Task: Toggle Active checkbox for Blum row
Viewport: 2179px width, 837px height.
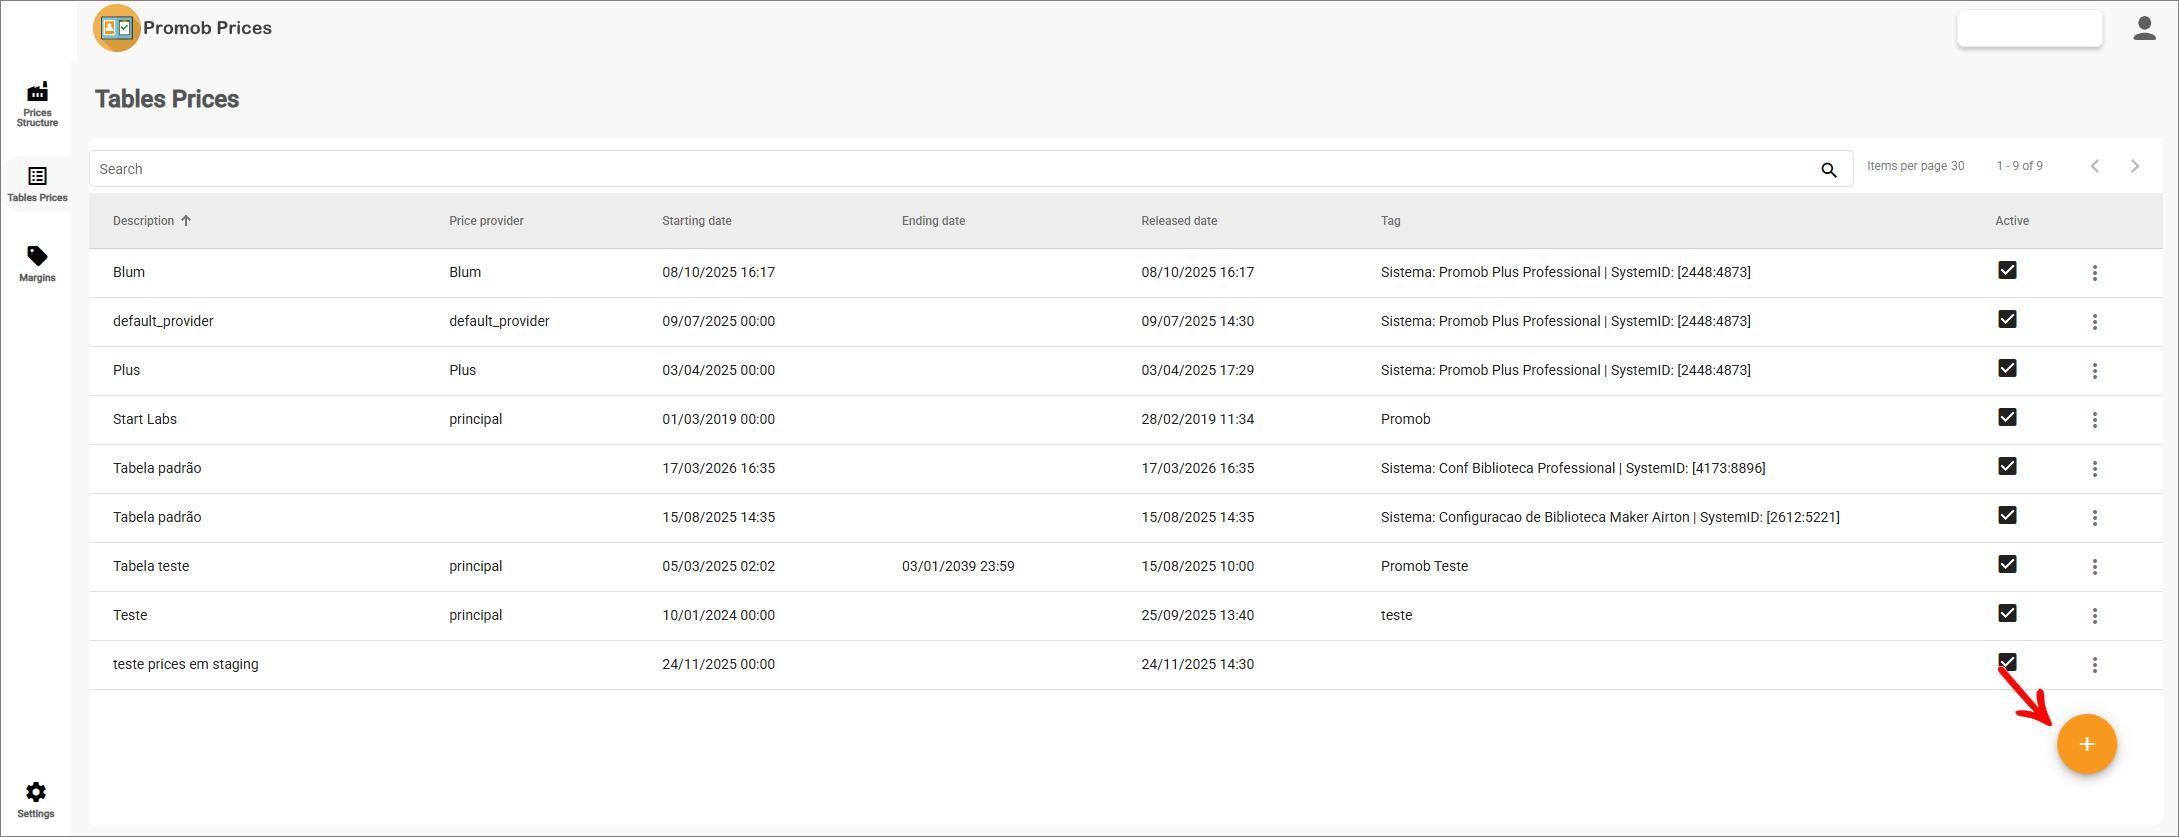Action: [x=2007, y=270]
